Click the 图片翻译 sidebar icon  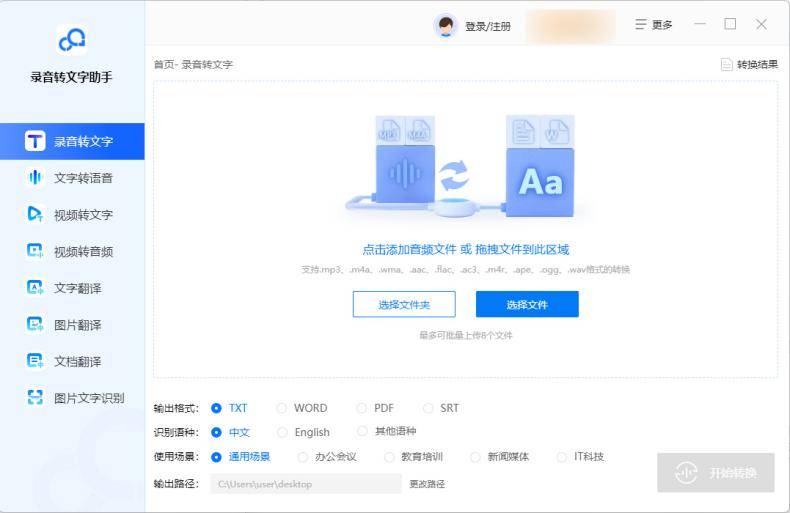click(35, 325)
